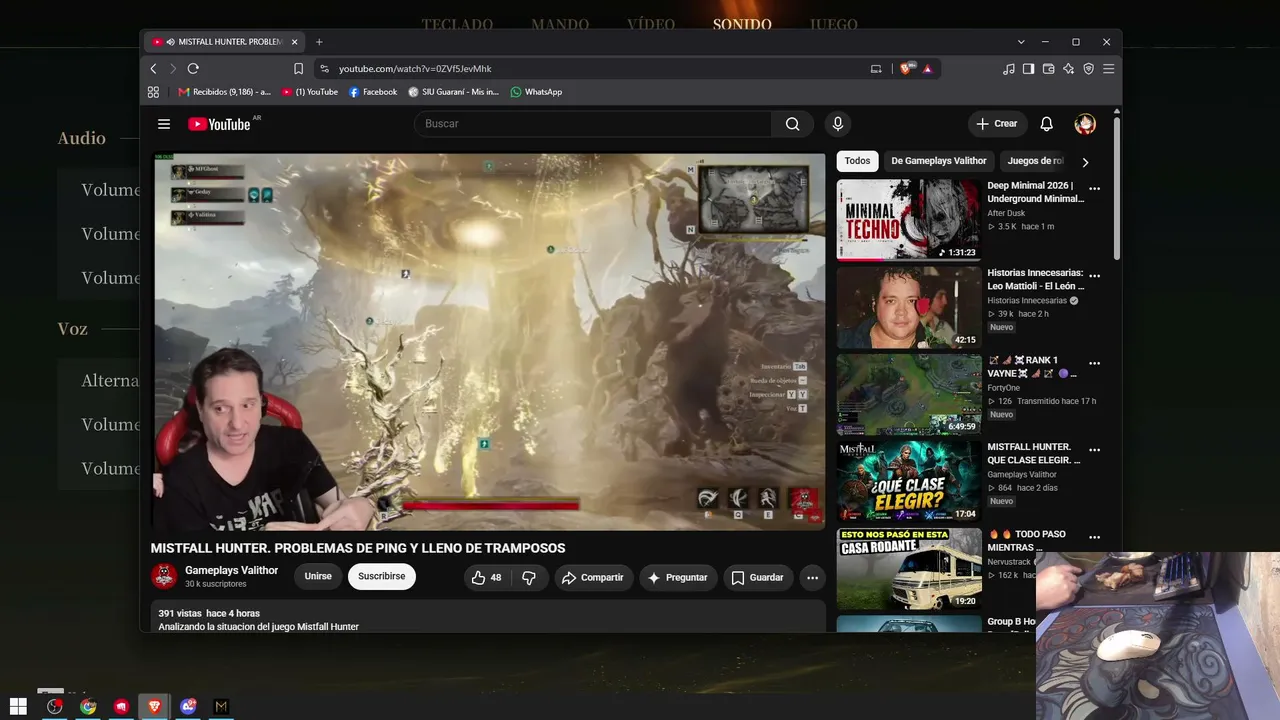Select the Todos filter chip

coord(857,161)
